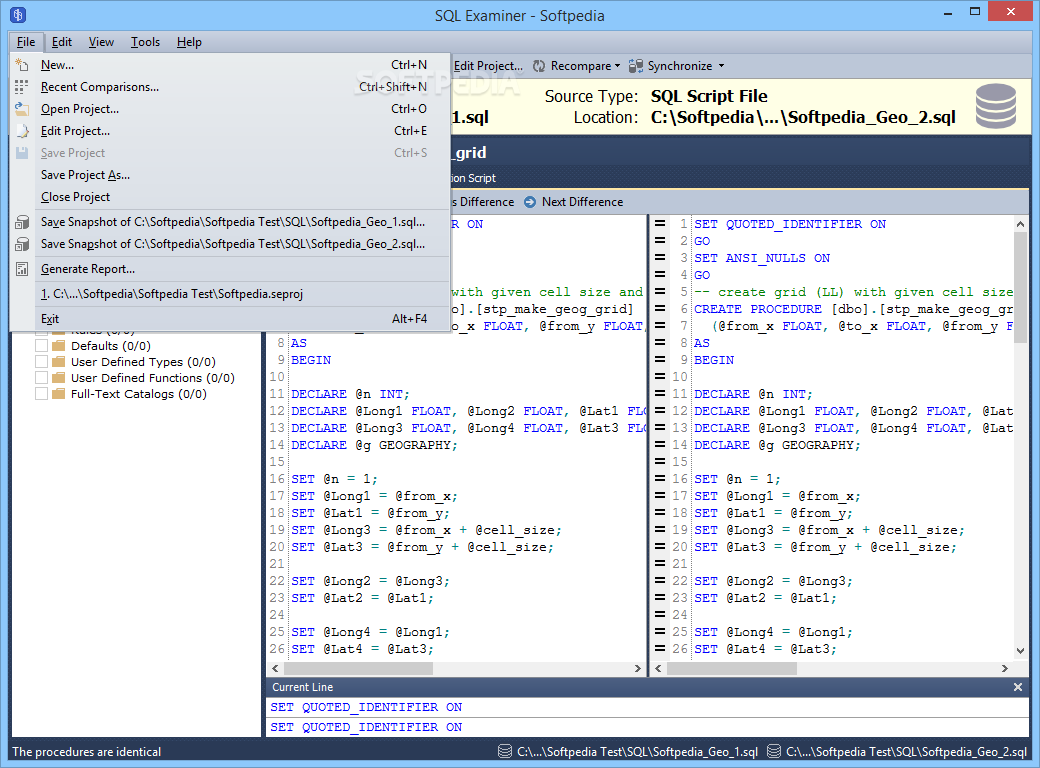
Task: Click the equal sign marker on line 6
Action: pos(660,308)
